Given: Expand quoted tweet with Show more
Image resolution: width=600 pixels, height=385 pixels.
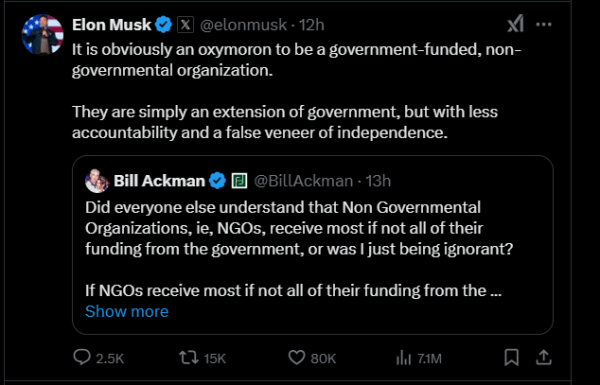Looking at the screenshot, I should (127, 312).
